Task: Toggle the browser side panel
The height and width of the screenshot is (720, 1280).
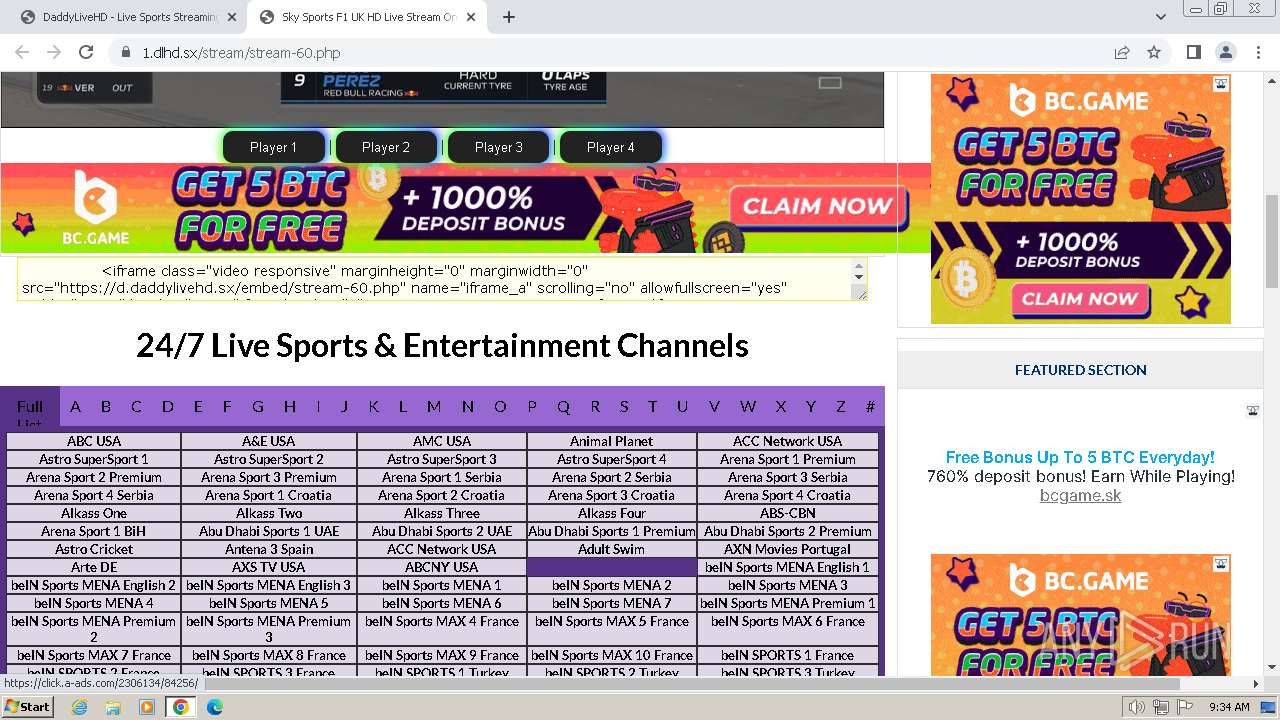Action: click(x=1194, y=52)
